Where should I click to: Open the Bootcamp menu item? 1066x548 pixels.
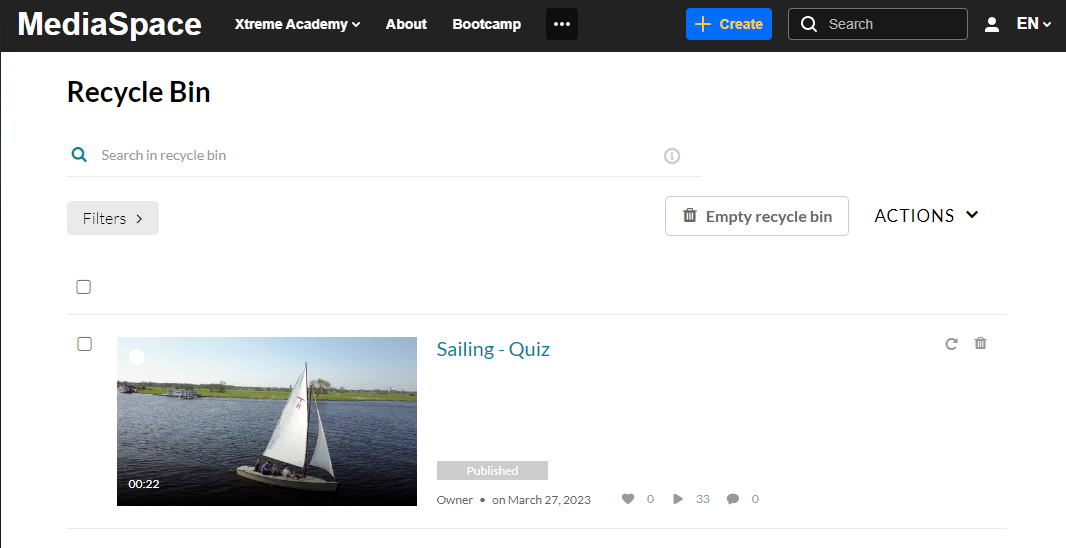[x=487, y=24]
